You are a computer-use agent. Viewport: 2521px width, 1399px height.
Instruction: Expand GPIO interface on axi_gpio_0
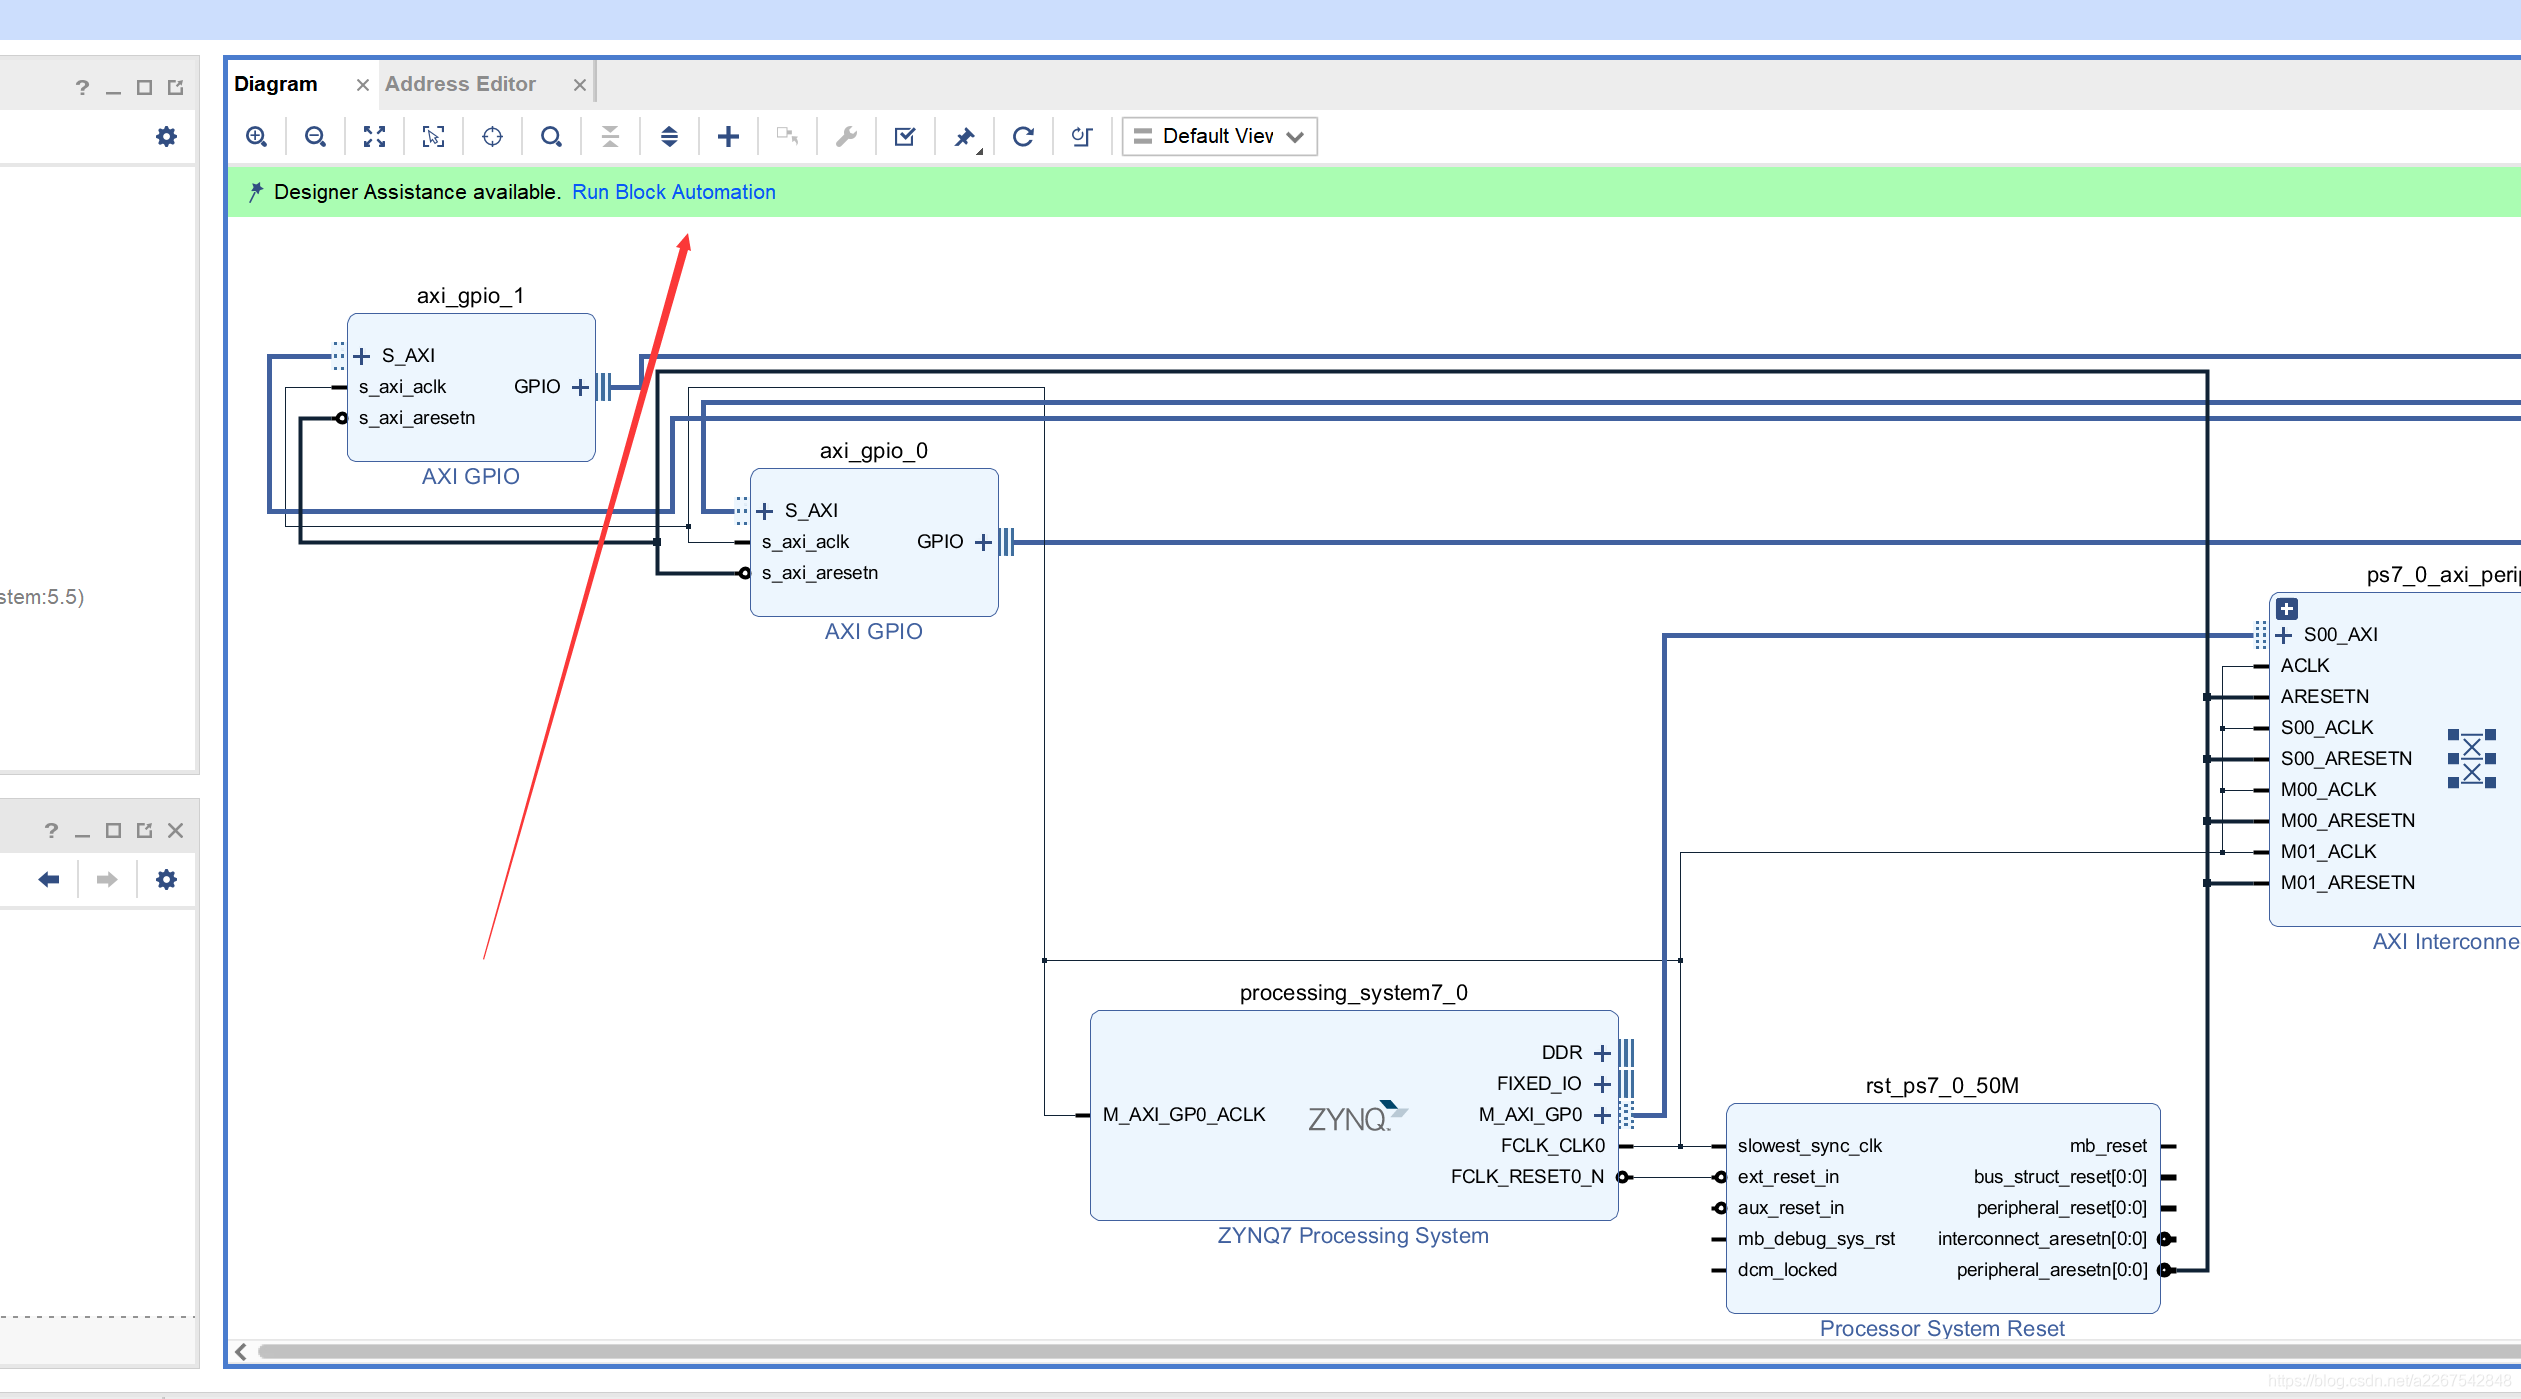tap(983, 542)
